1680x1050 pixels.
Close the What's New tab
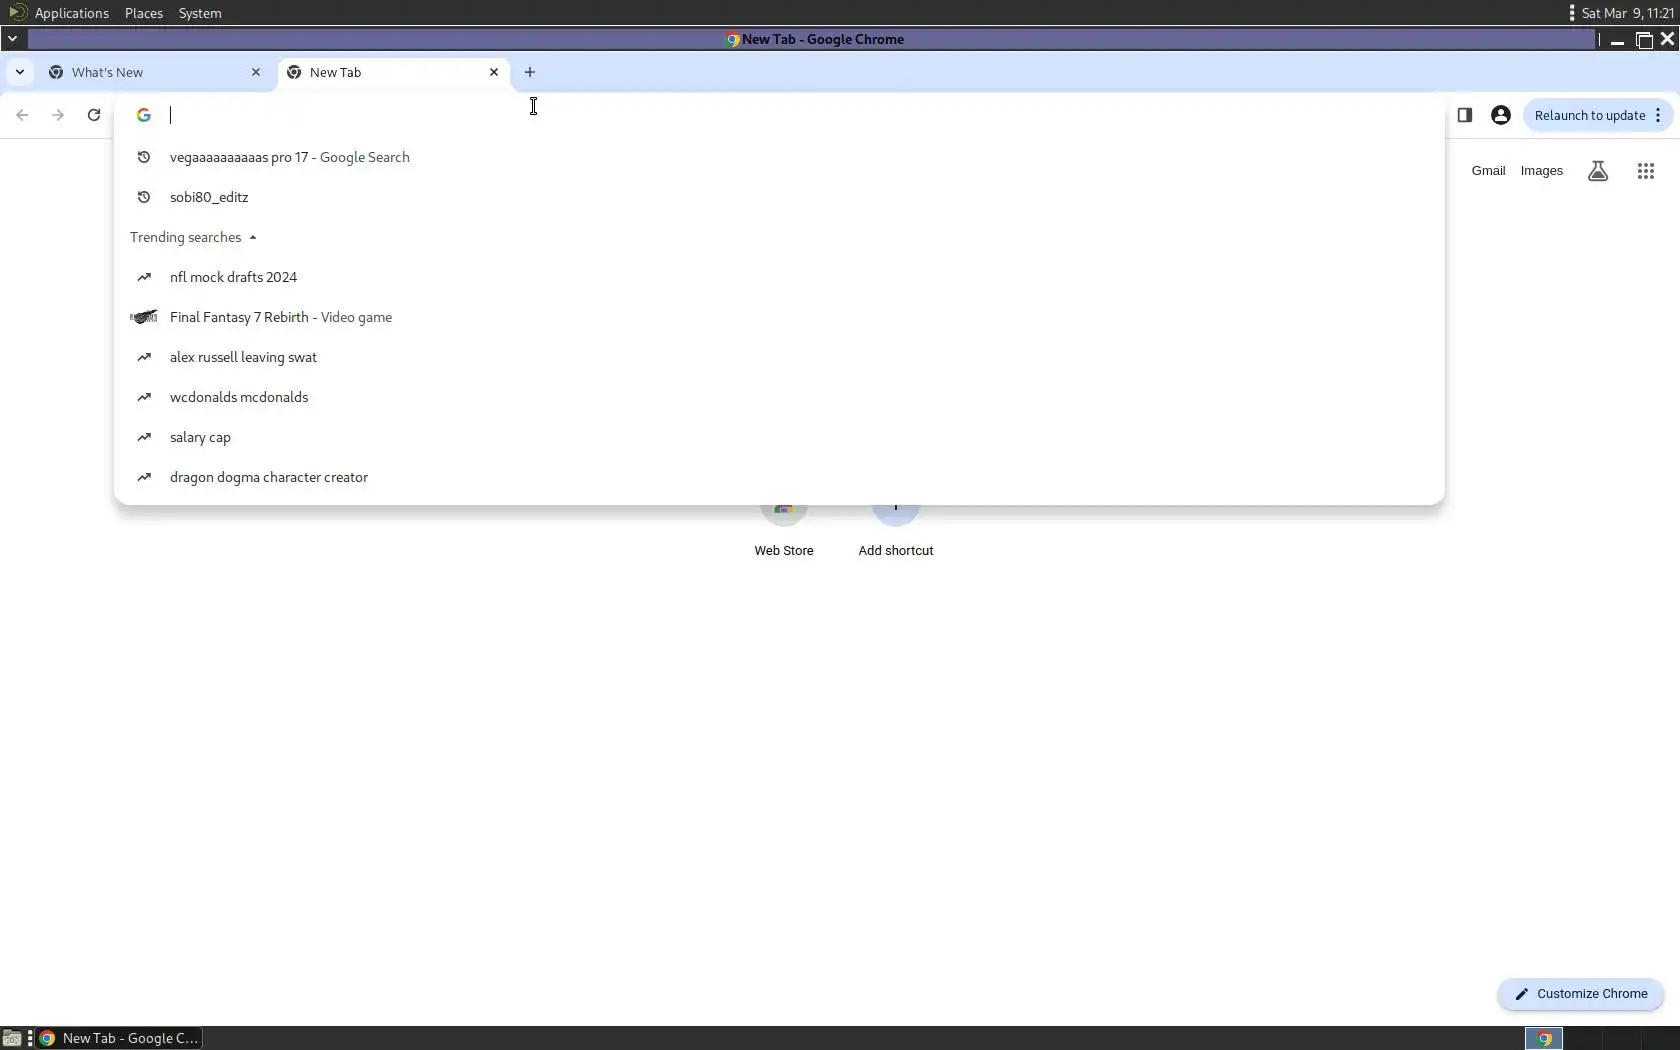point(256,72)
